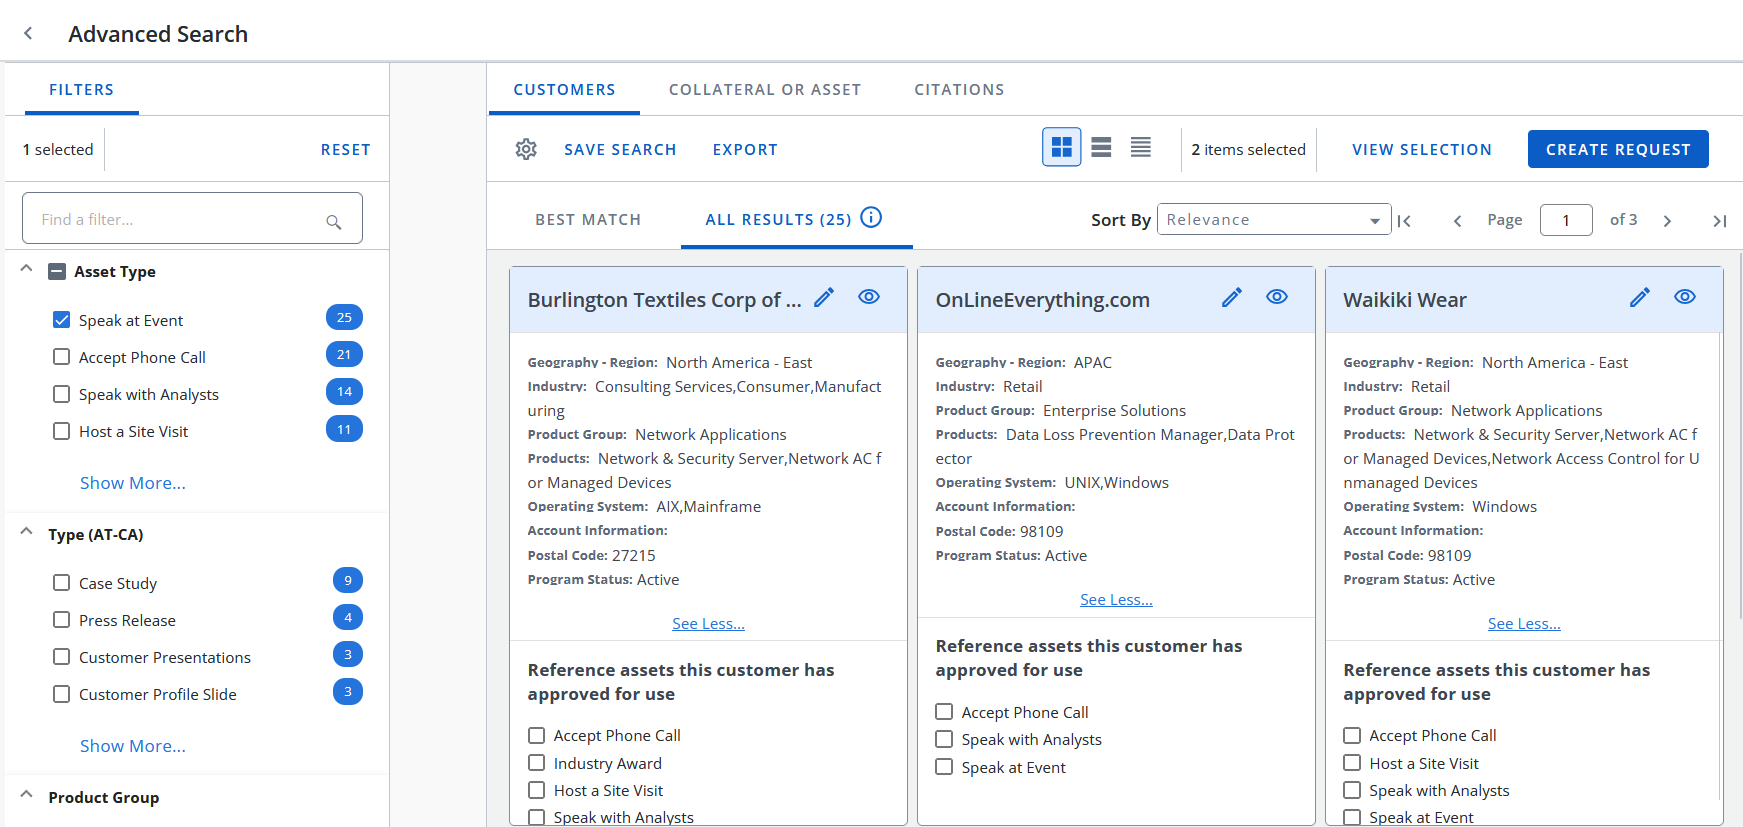Click the Create Request button
Screen dimensions: 1743x827
pos(1618,149)
